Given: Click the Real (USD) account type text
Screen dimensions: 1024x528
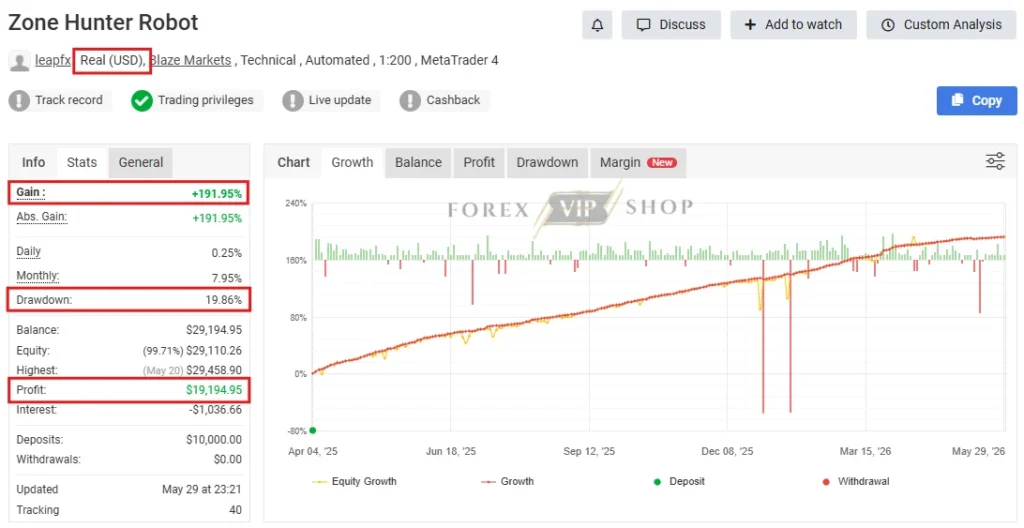Looking at the screenshot, I should 112,60.
